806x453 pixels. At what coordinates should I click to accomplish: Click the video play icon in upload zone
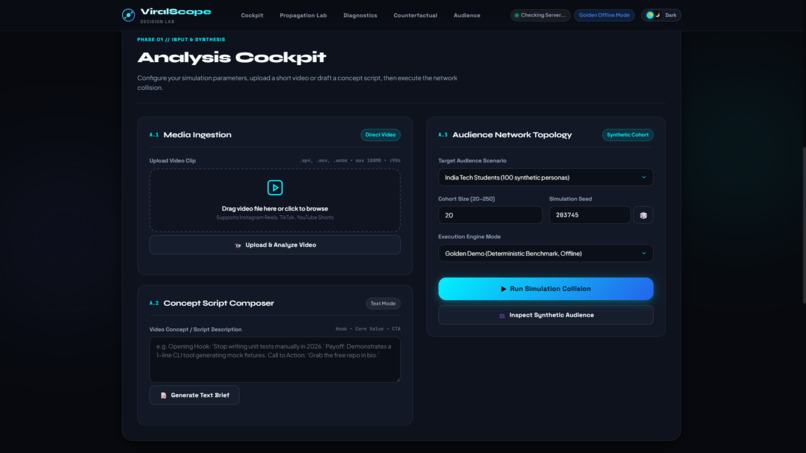click(275, 188)
